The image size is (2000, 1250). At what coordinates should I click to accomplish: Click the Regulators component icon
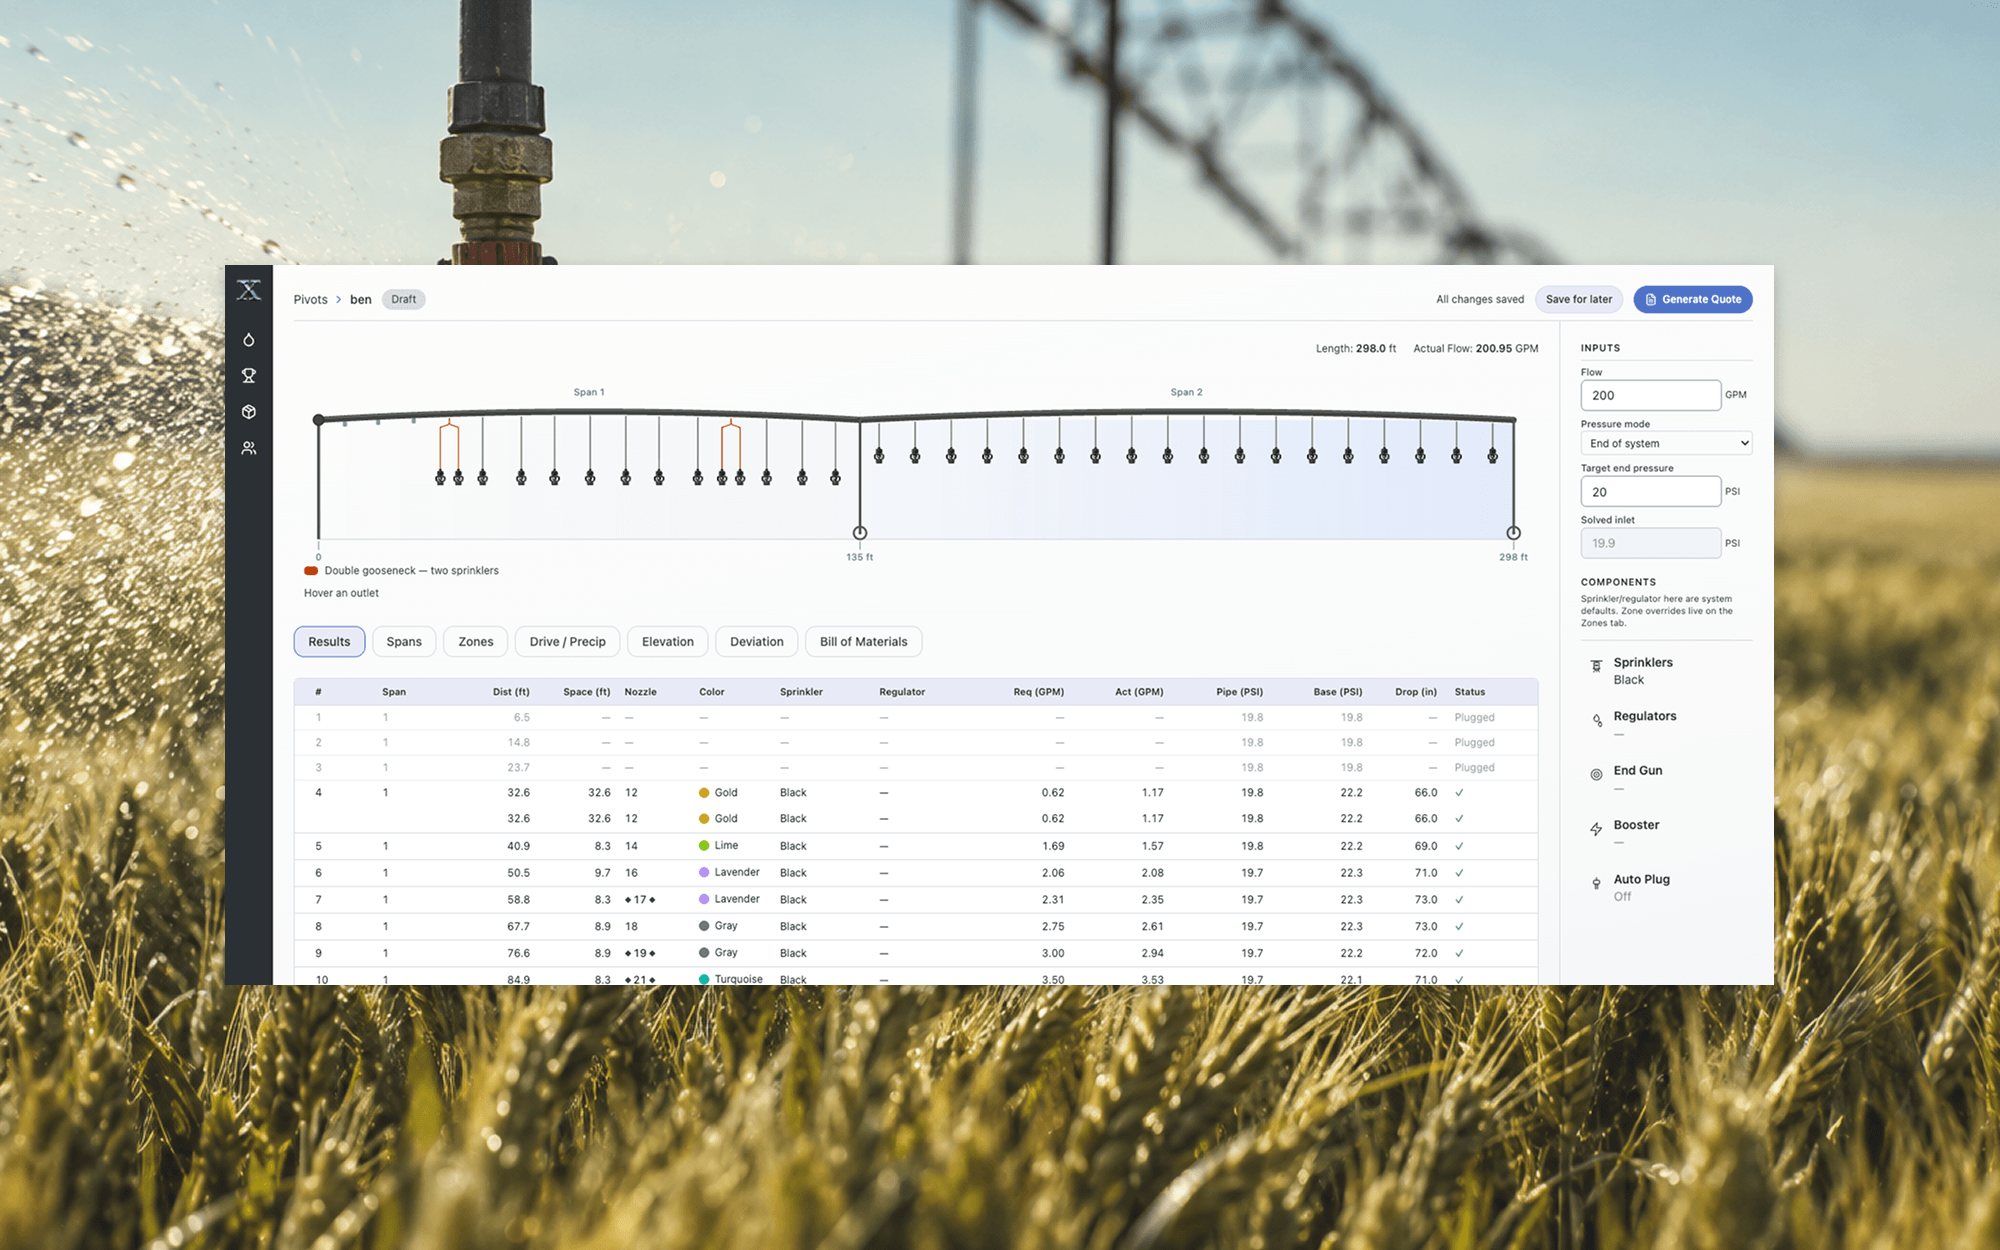(1596, 720)
